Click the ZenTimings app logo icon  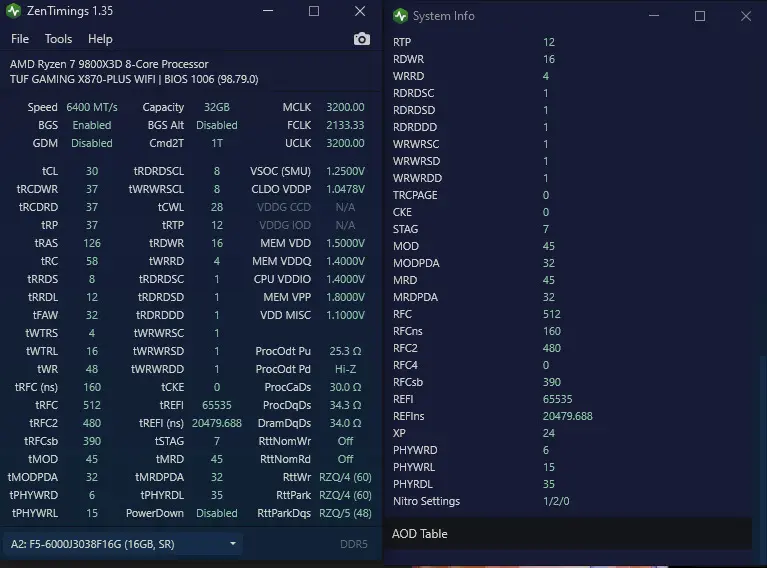point(14,11)
